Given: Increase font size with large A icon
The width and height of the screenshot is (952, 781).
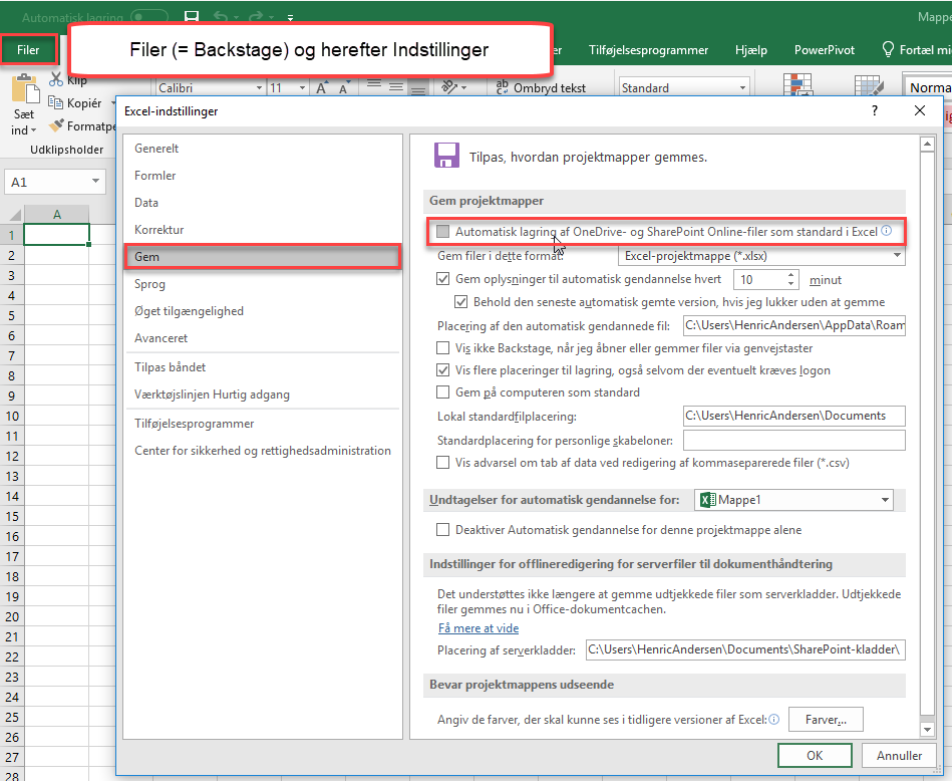Looking at the screenshot, I should point(322,87).
